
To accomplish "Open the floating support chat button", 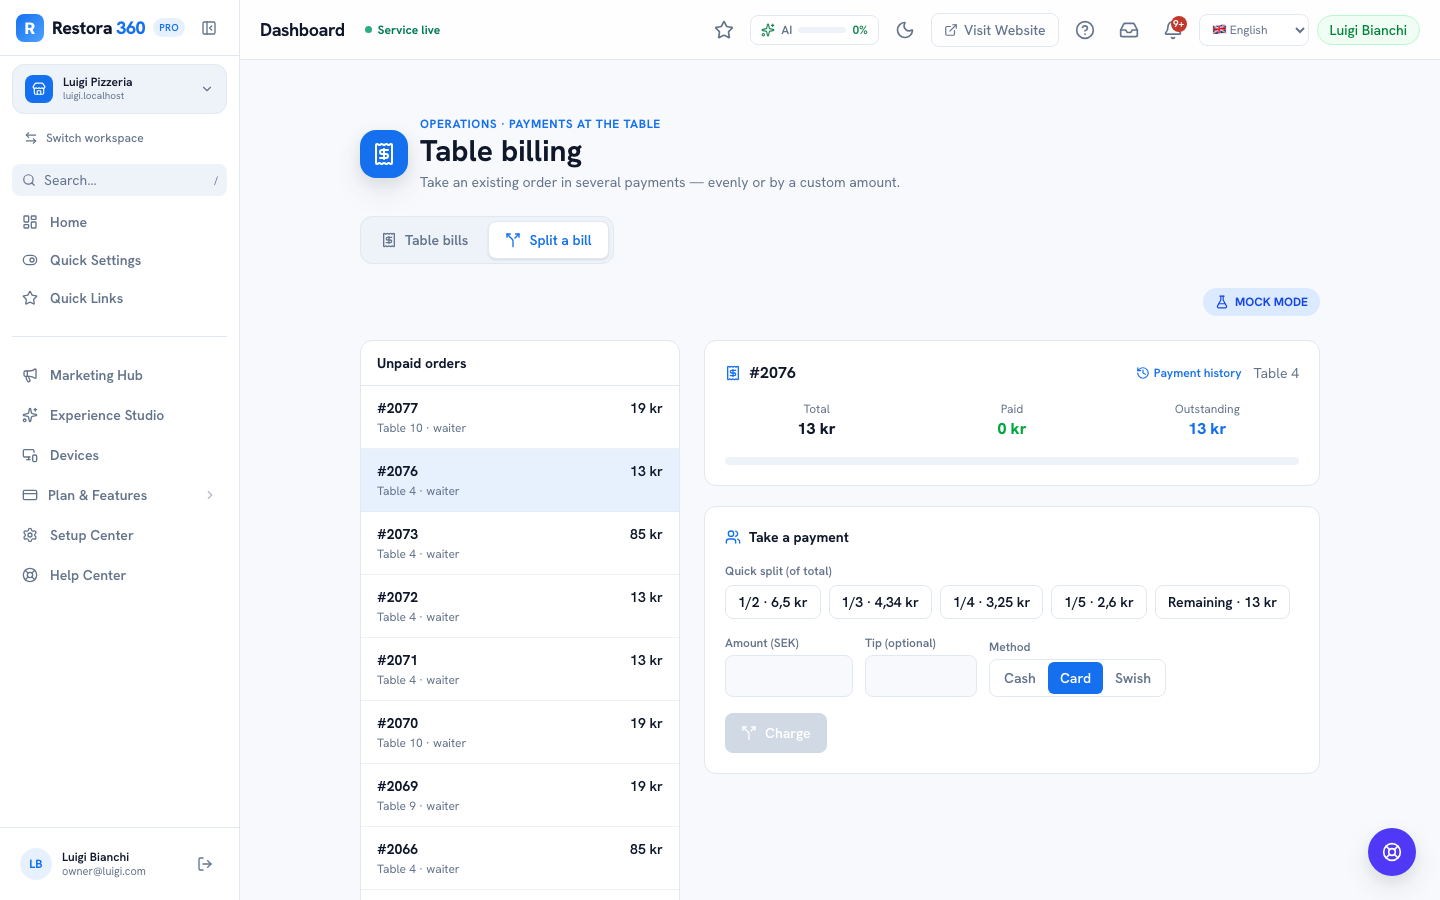I will [x=1392, y=852].
